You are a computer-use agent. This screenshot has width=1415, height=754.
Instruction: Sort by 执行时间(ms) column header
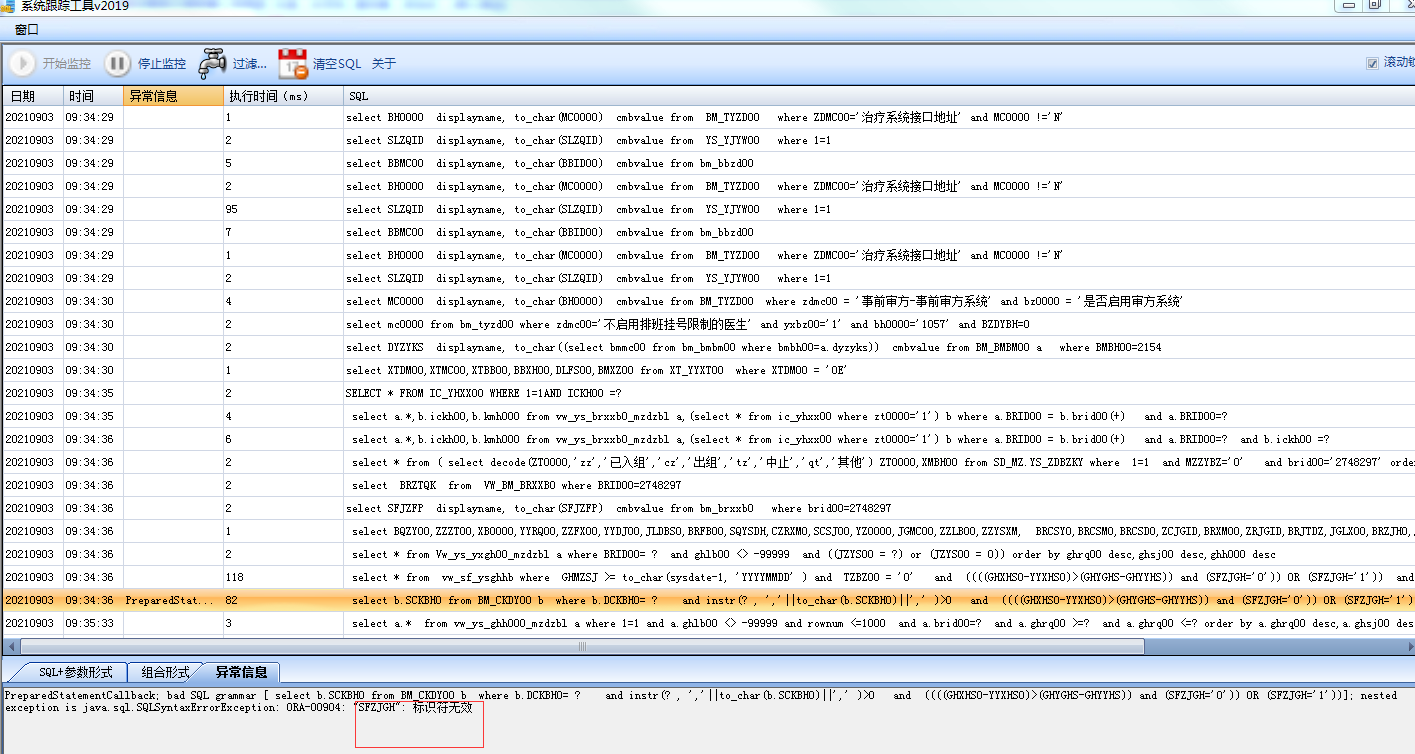tap(283, 96)
